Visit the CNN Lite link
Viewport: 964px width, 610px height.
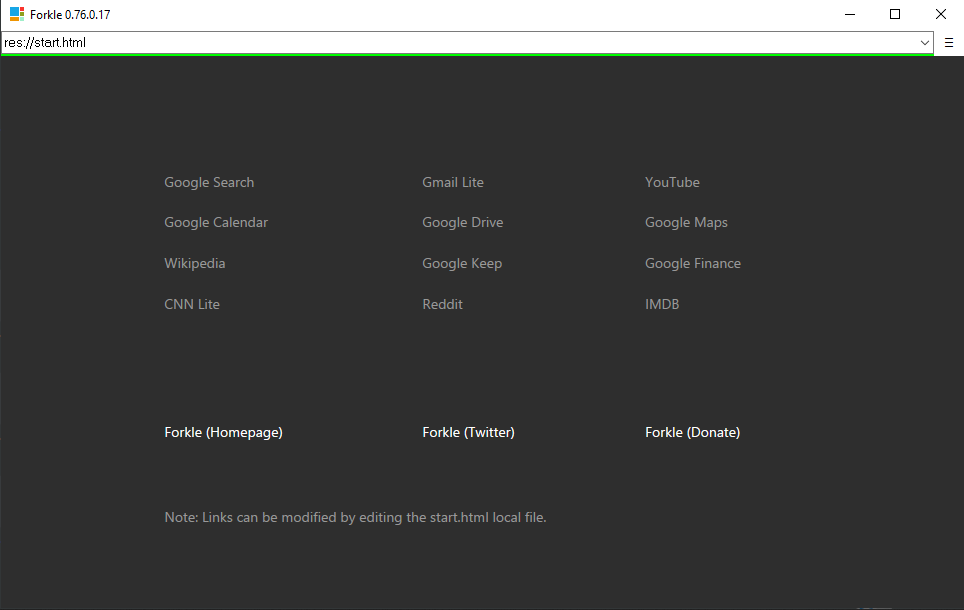pos(192,304)
